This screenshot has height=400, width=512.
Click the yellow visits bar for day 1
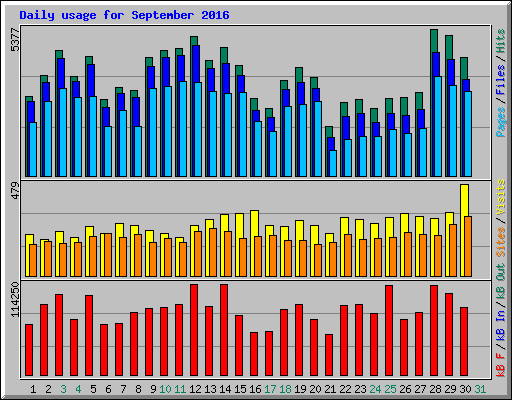pyautogui.click(x=29, y=239)
